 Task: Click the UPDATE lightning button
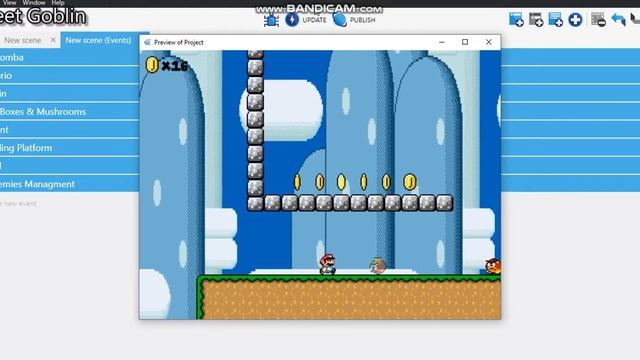[306, 20]
